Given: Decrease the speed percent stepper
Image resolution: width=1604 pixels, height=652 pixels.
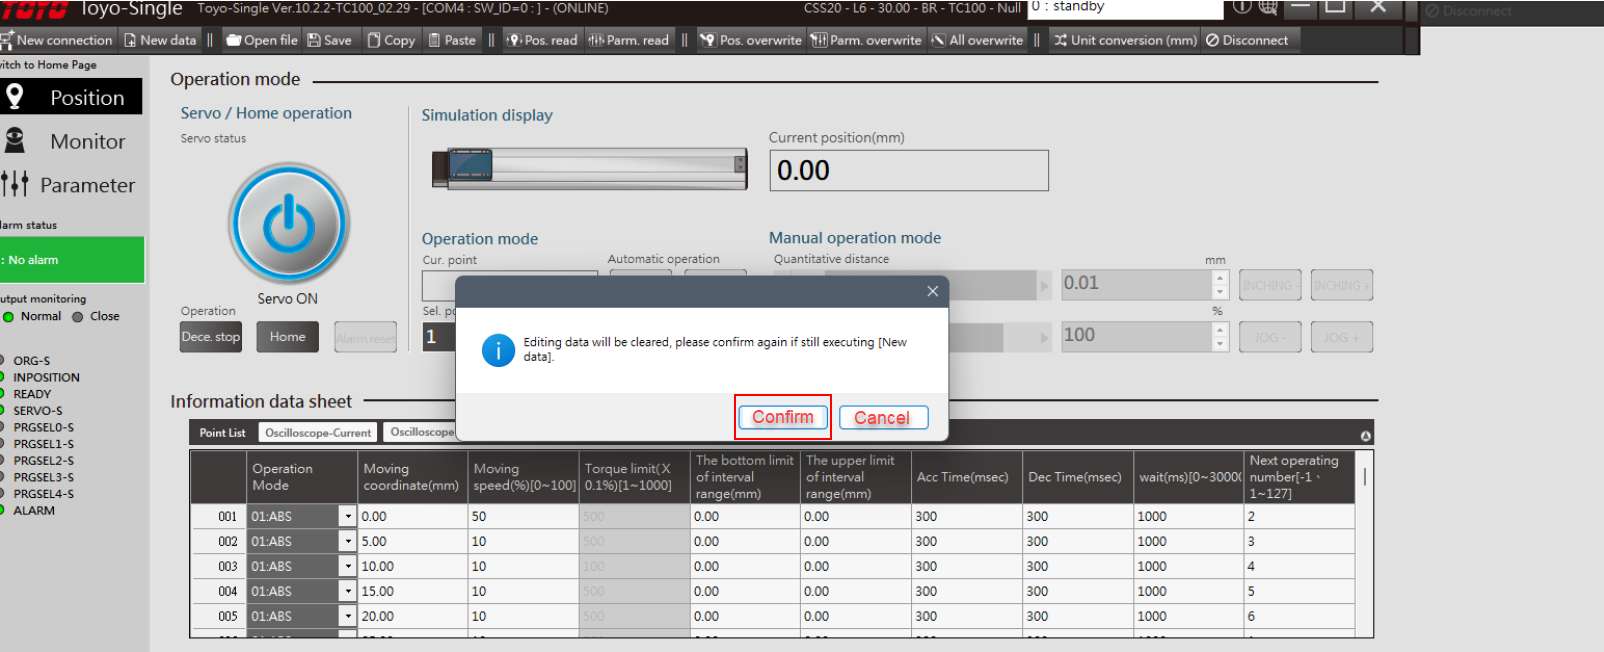Looking at the screenshot, I should (1220, 344).
